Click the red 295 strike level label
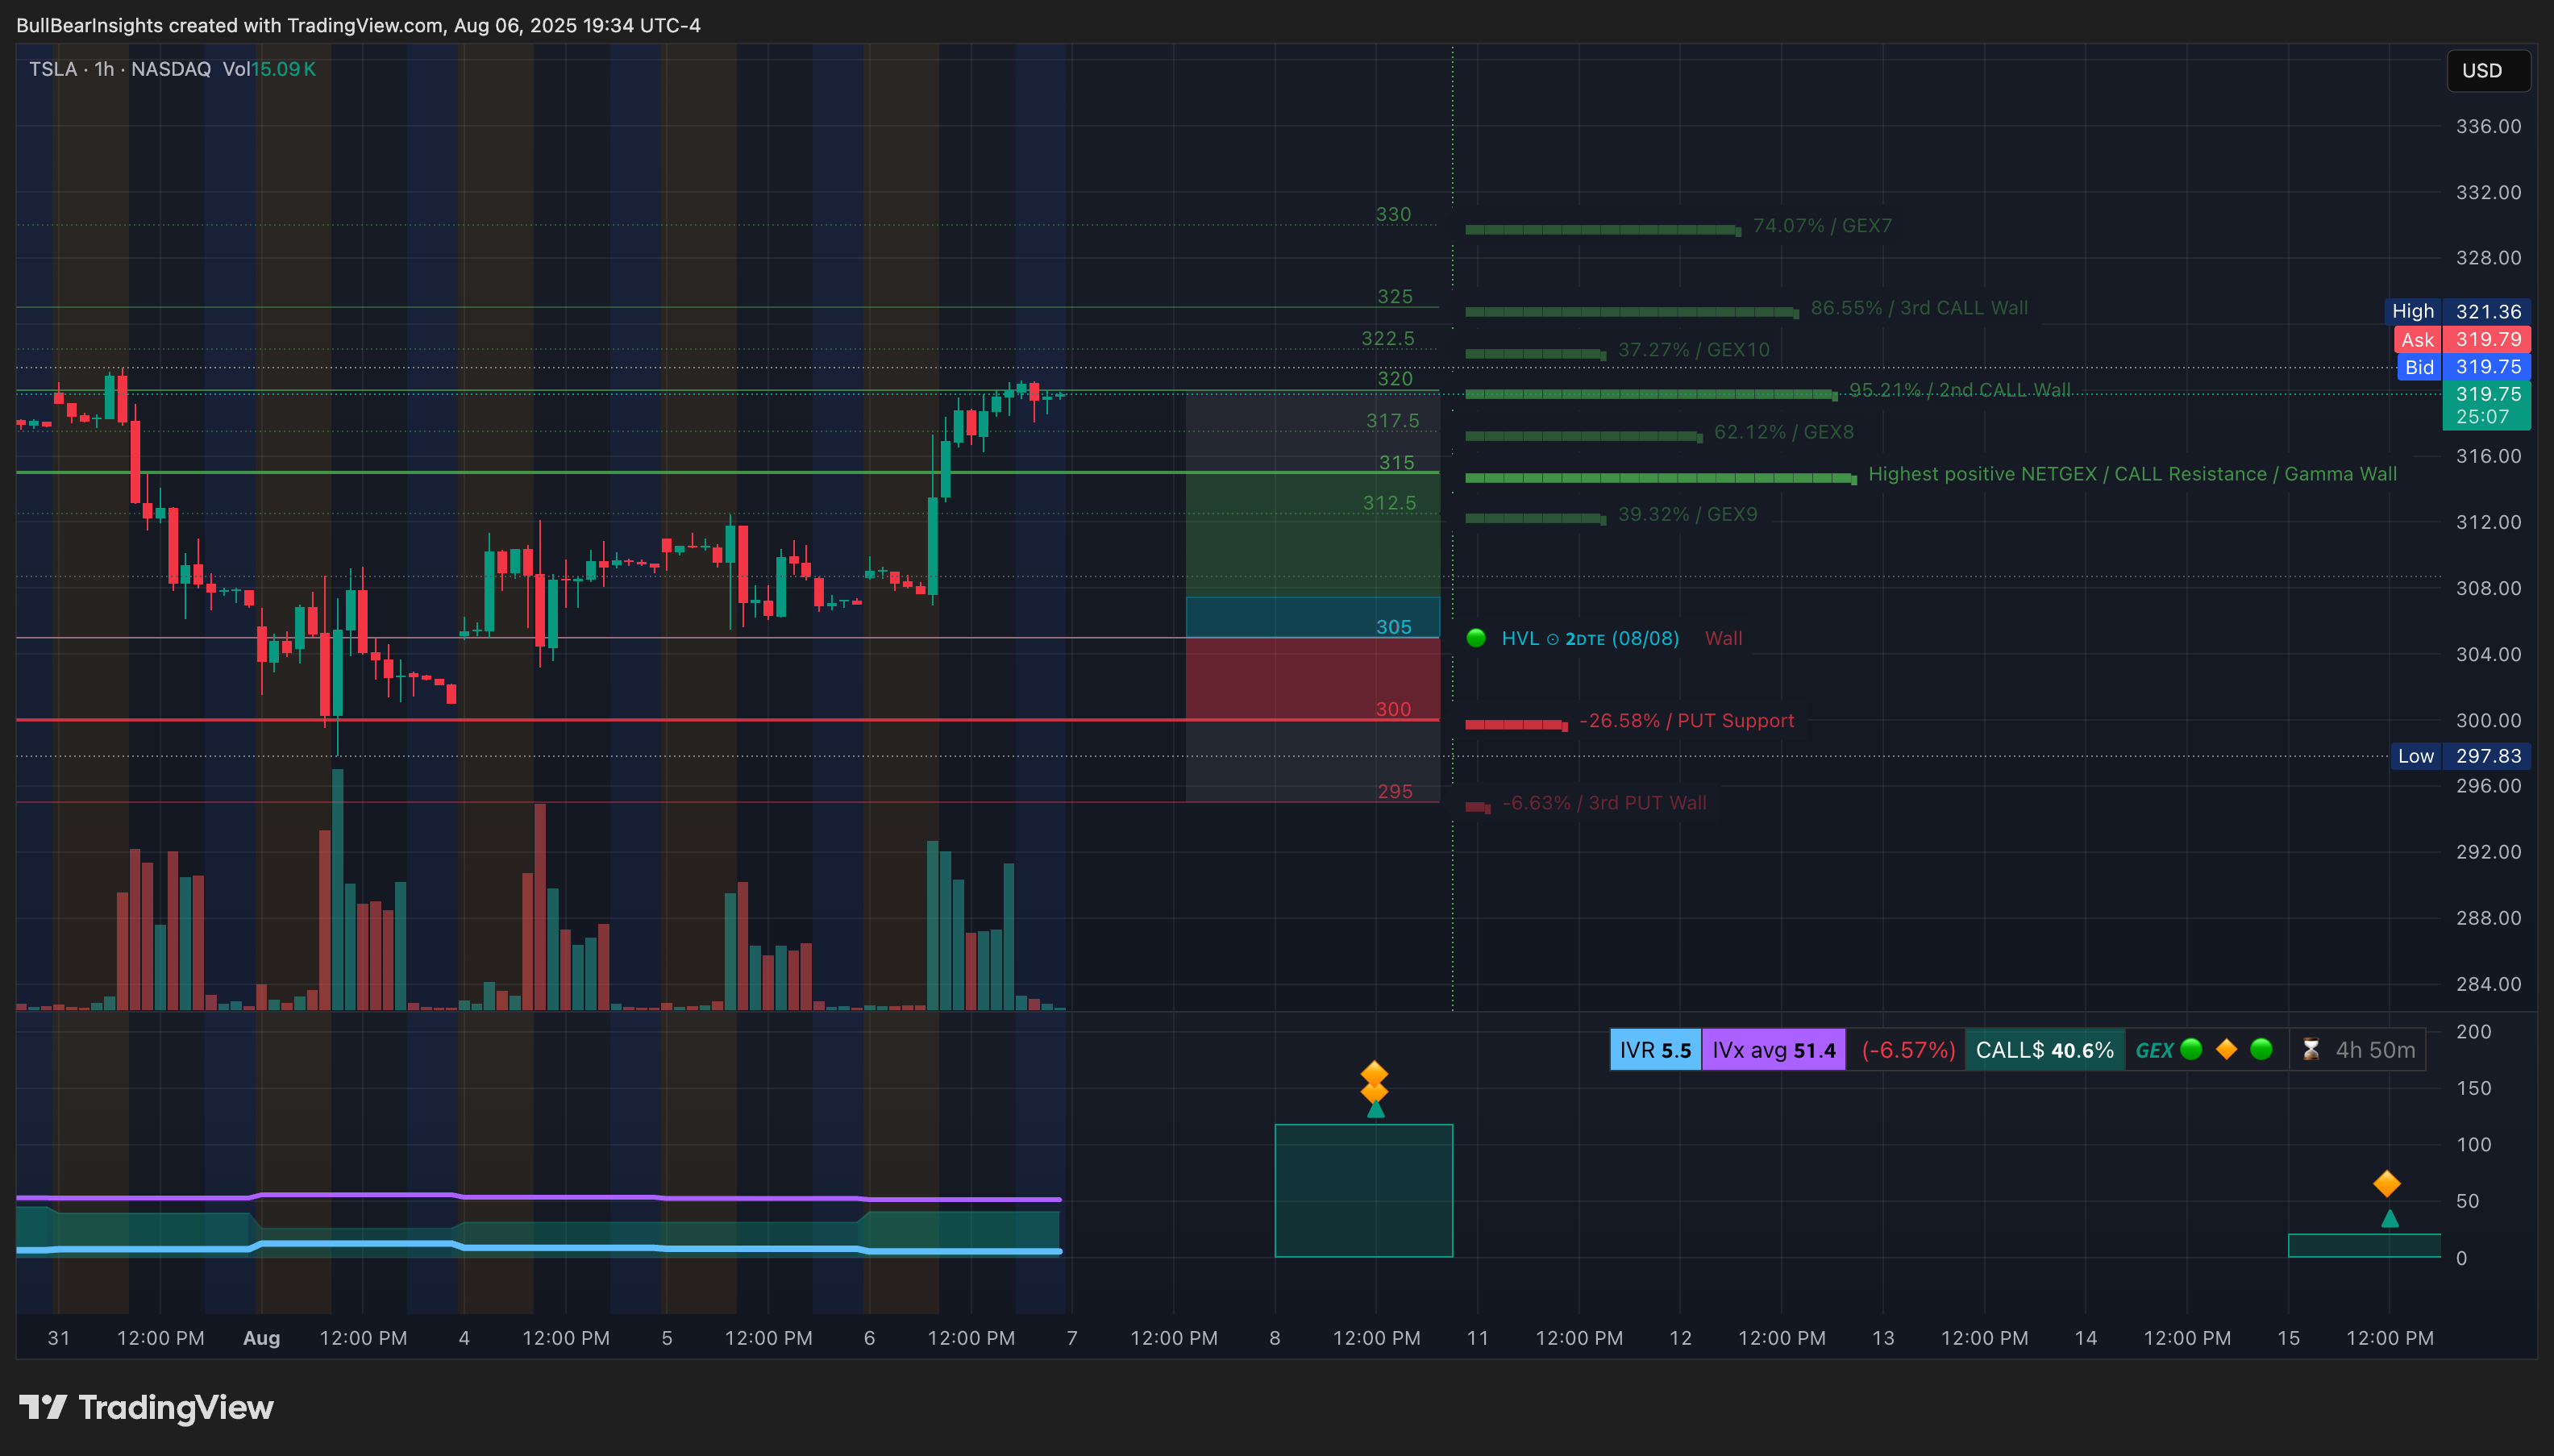 [x=1395, y=791]
